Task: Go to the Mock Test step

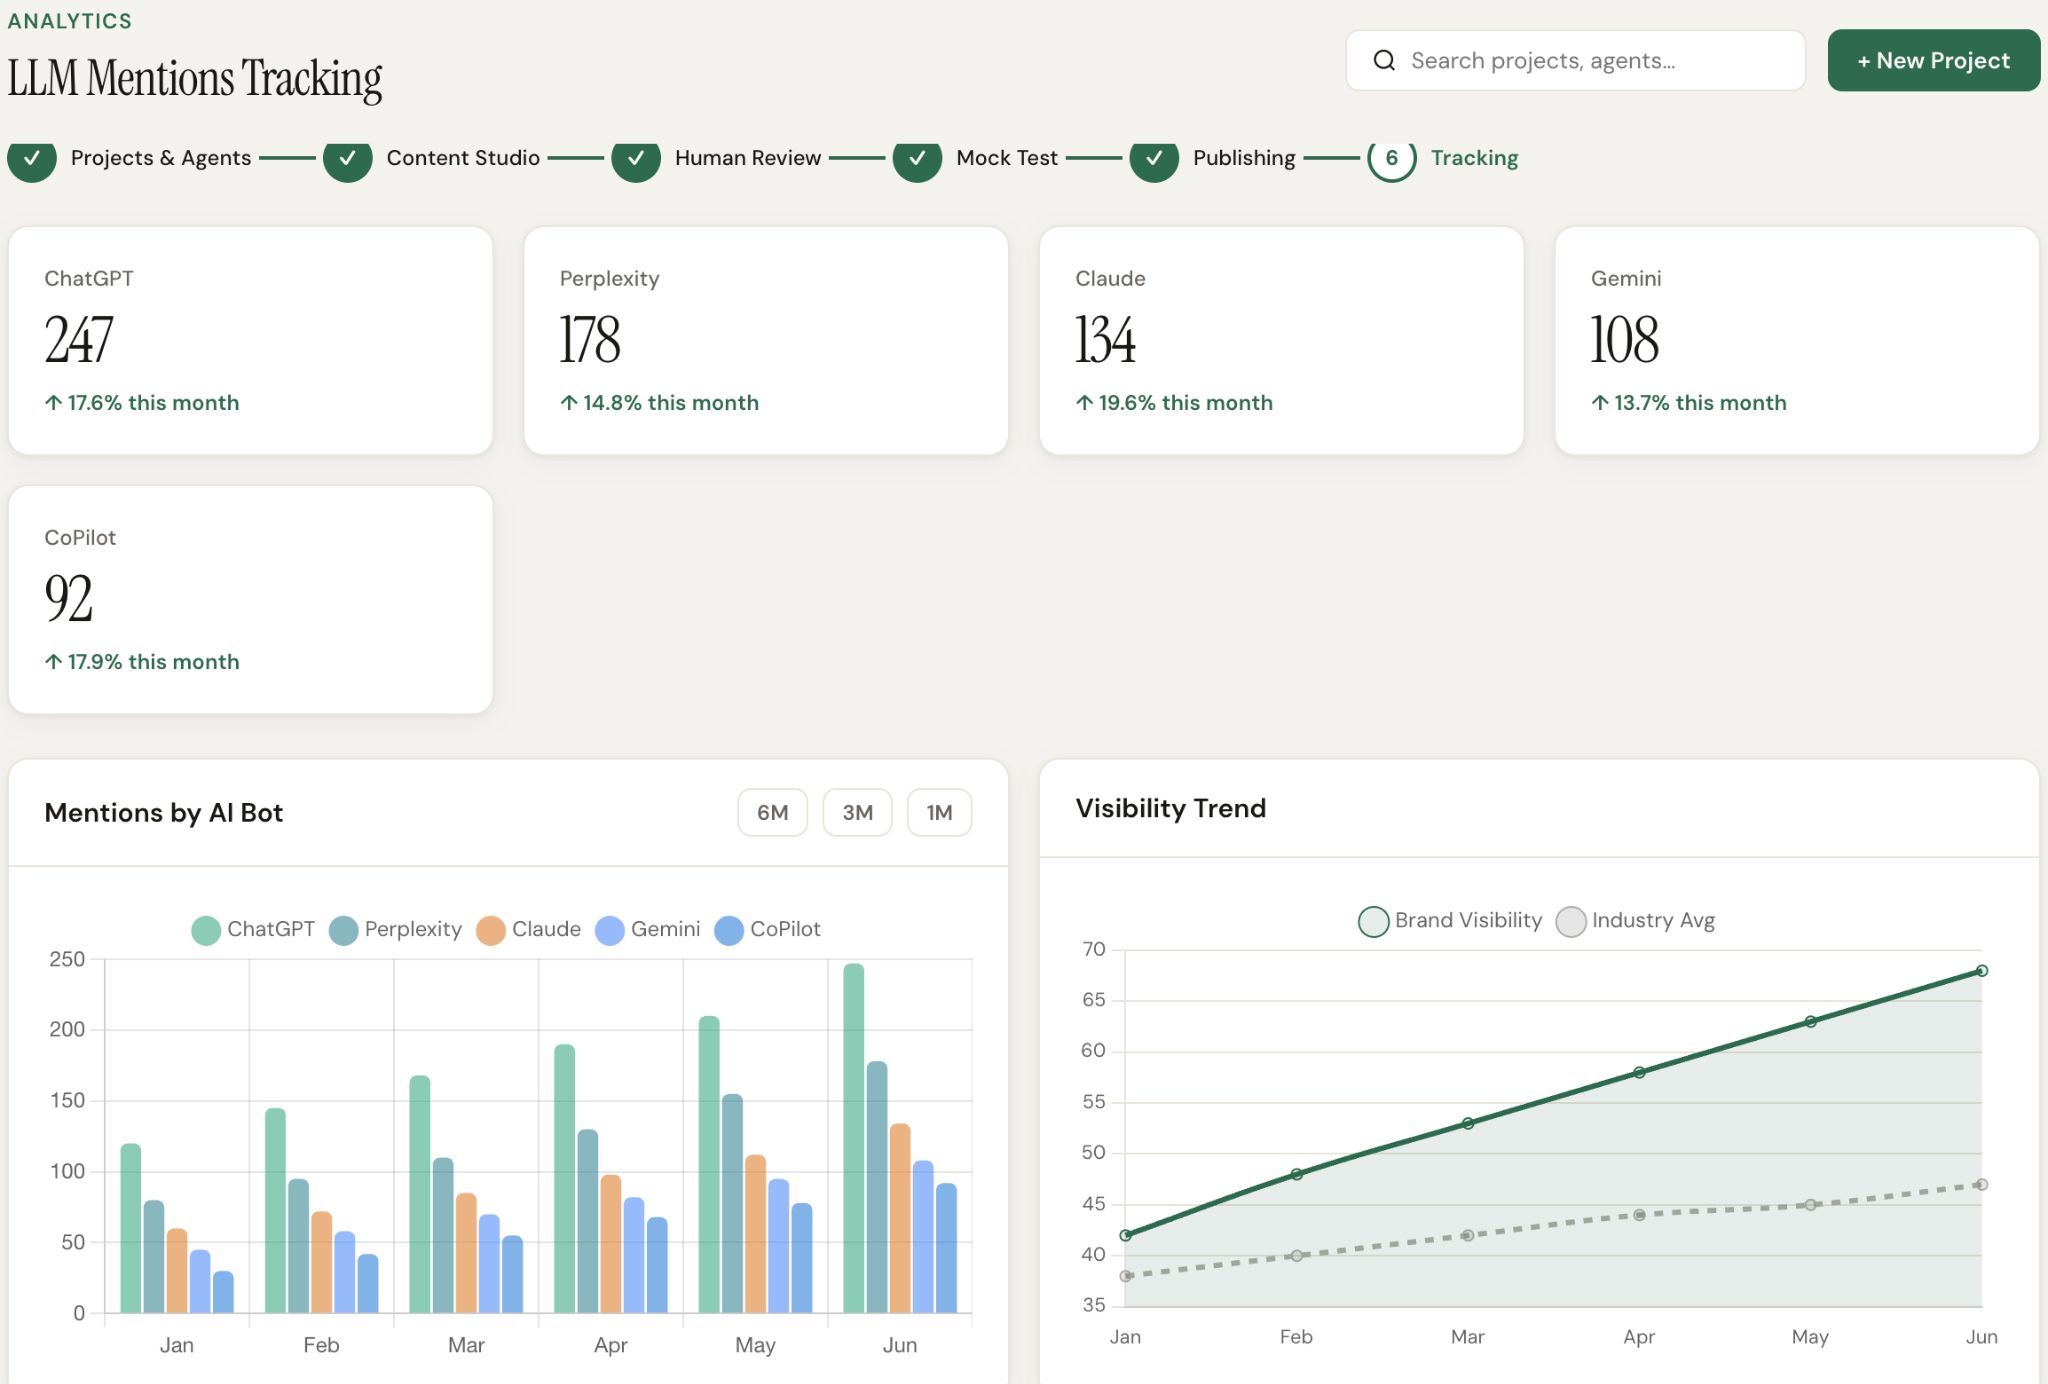Action: [x=1007, y=158]
